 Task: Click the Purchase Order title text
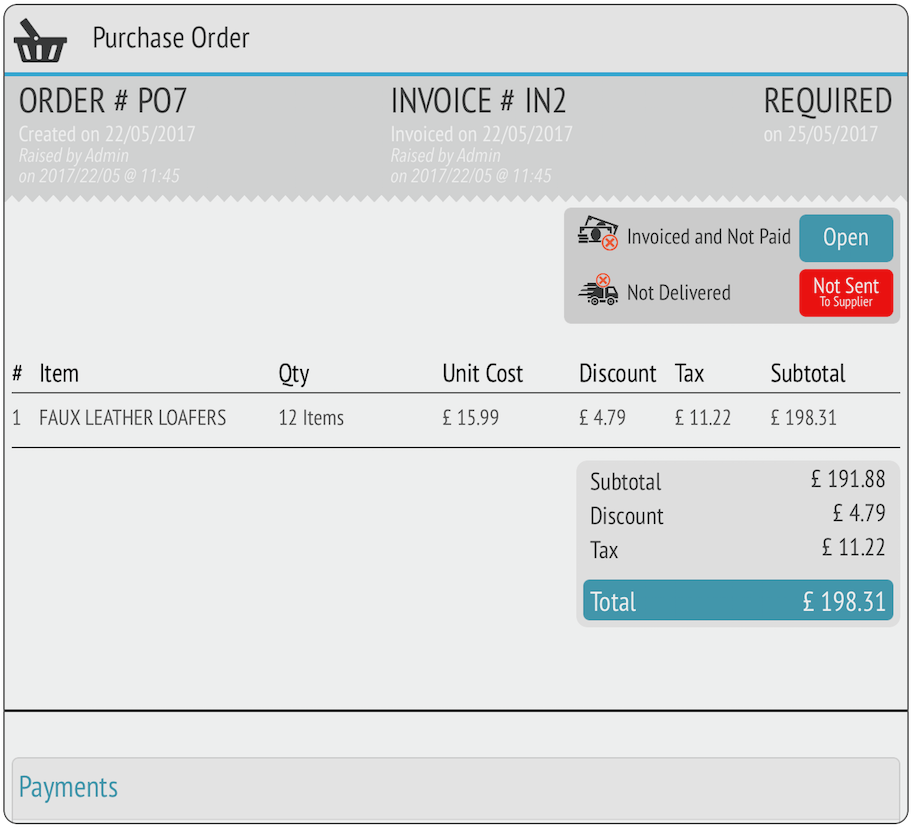(171, 38)
